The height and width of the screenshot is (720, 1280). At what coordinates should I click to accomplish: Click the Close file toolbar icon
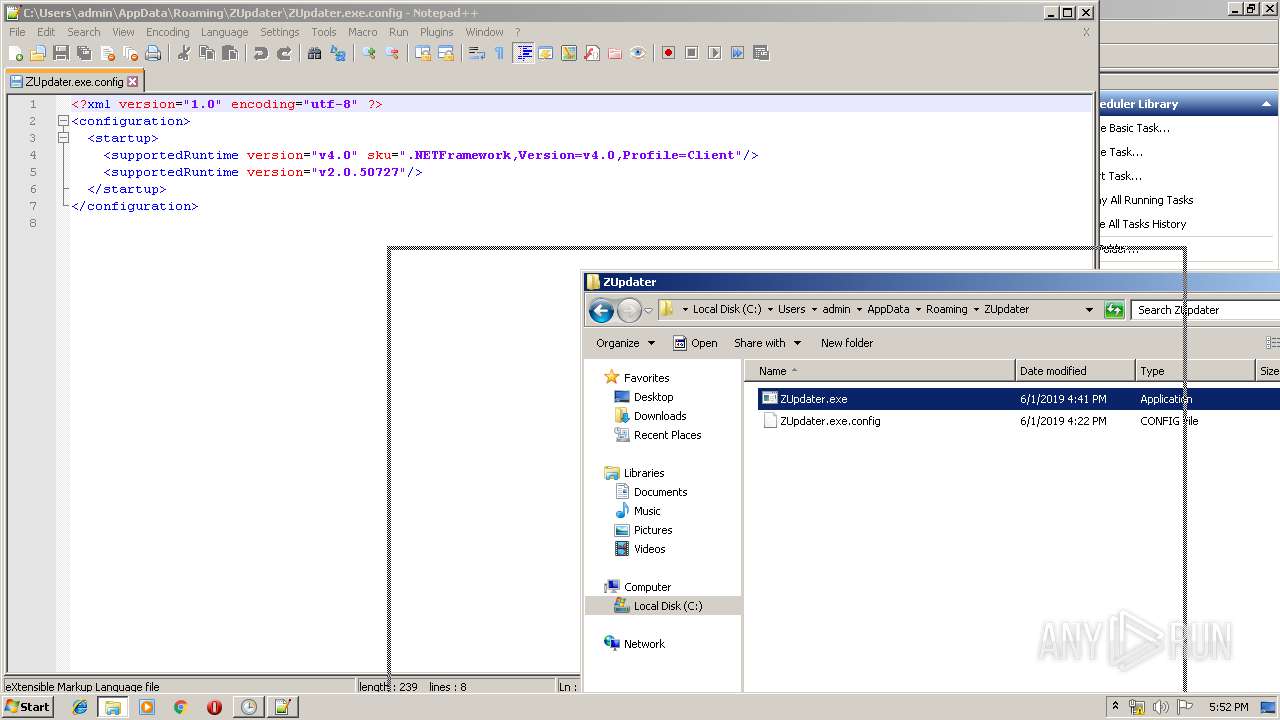click(107, 53)
